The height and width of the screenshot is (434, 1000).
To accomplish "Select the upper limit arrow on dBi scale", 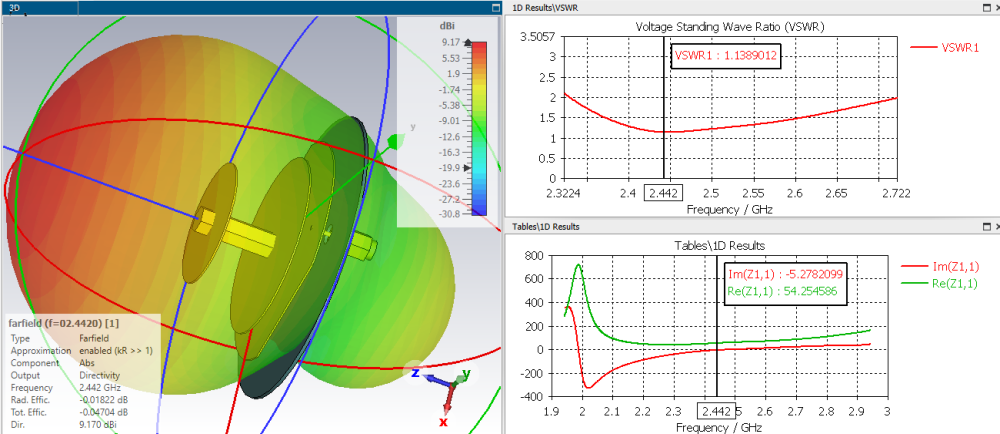I will click(469, 43).
